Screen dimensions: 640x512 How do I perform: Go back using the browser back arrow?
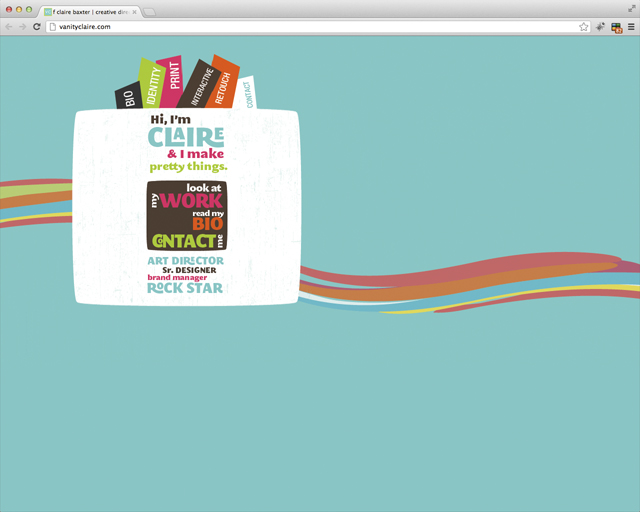pyautogui.click(x=9, y=27)
